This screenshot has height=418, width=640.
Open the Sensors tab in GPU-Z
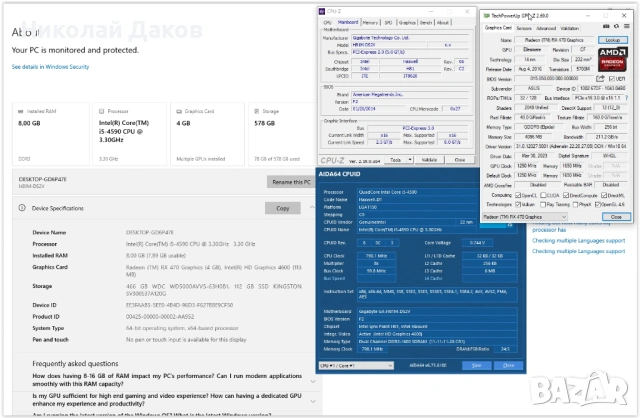pos(524,28)
